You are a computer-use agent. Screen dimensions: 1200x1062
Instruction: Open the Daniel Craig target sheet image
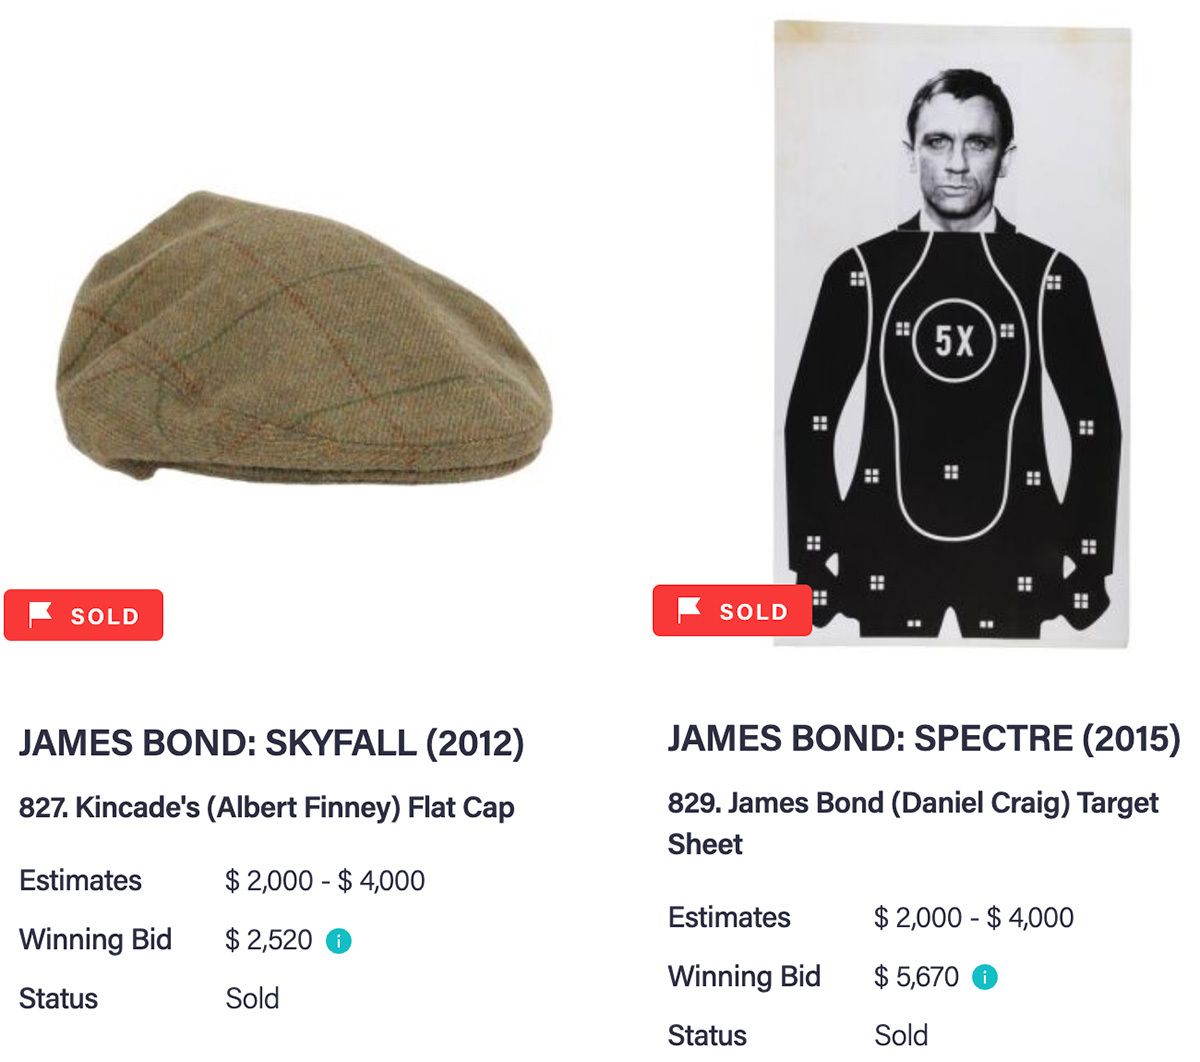click(952, 334)
